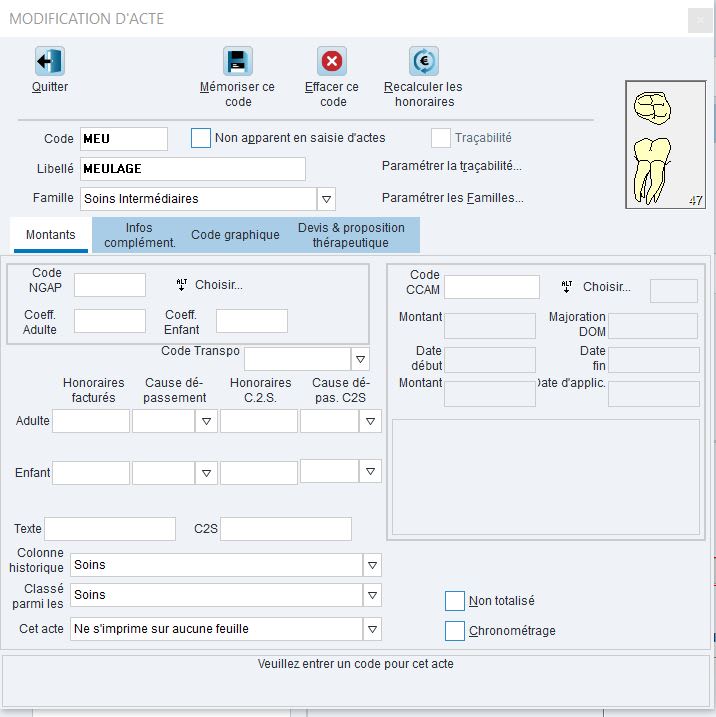This screenshot has height=717, width=716.
Task: Open the Cet acte print option dropdown
Action: click(371, 629)
